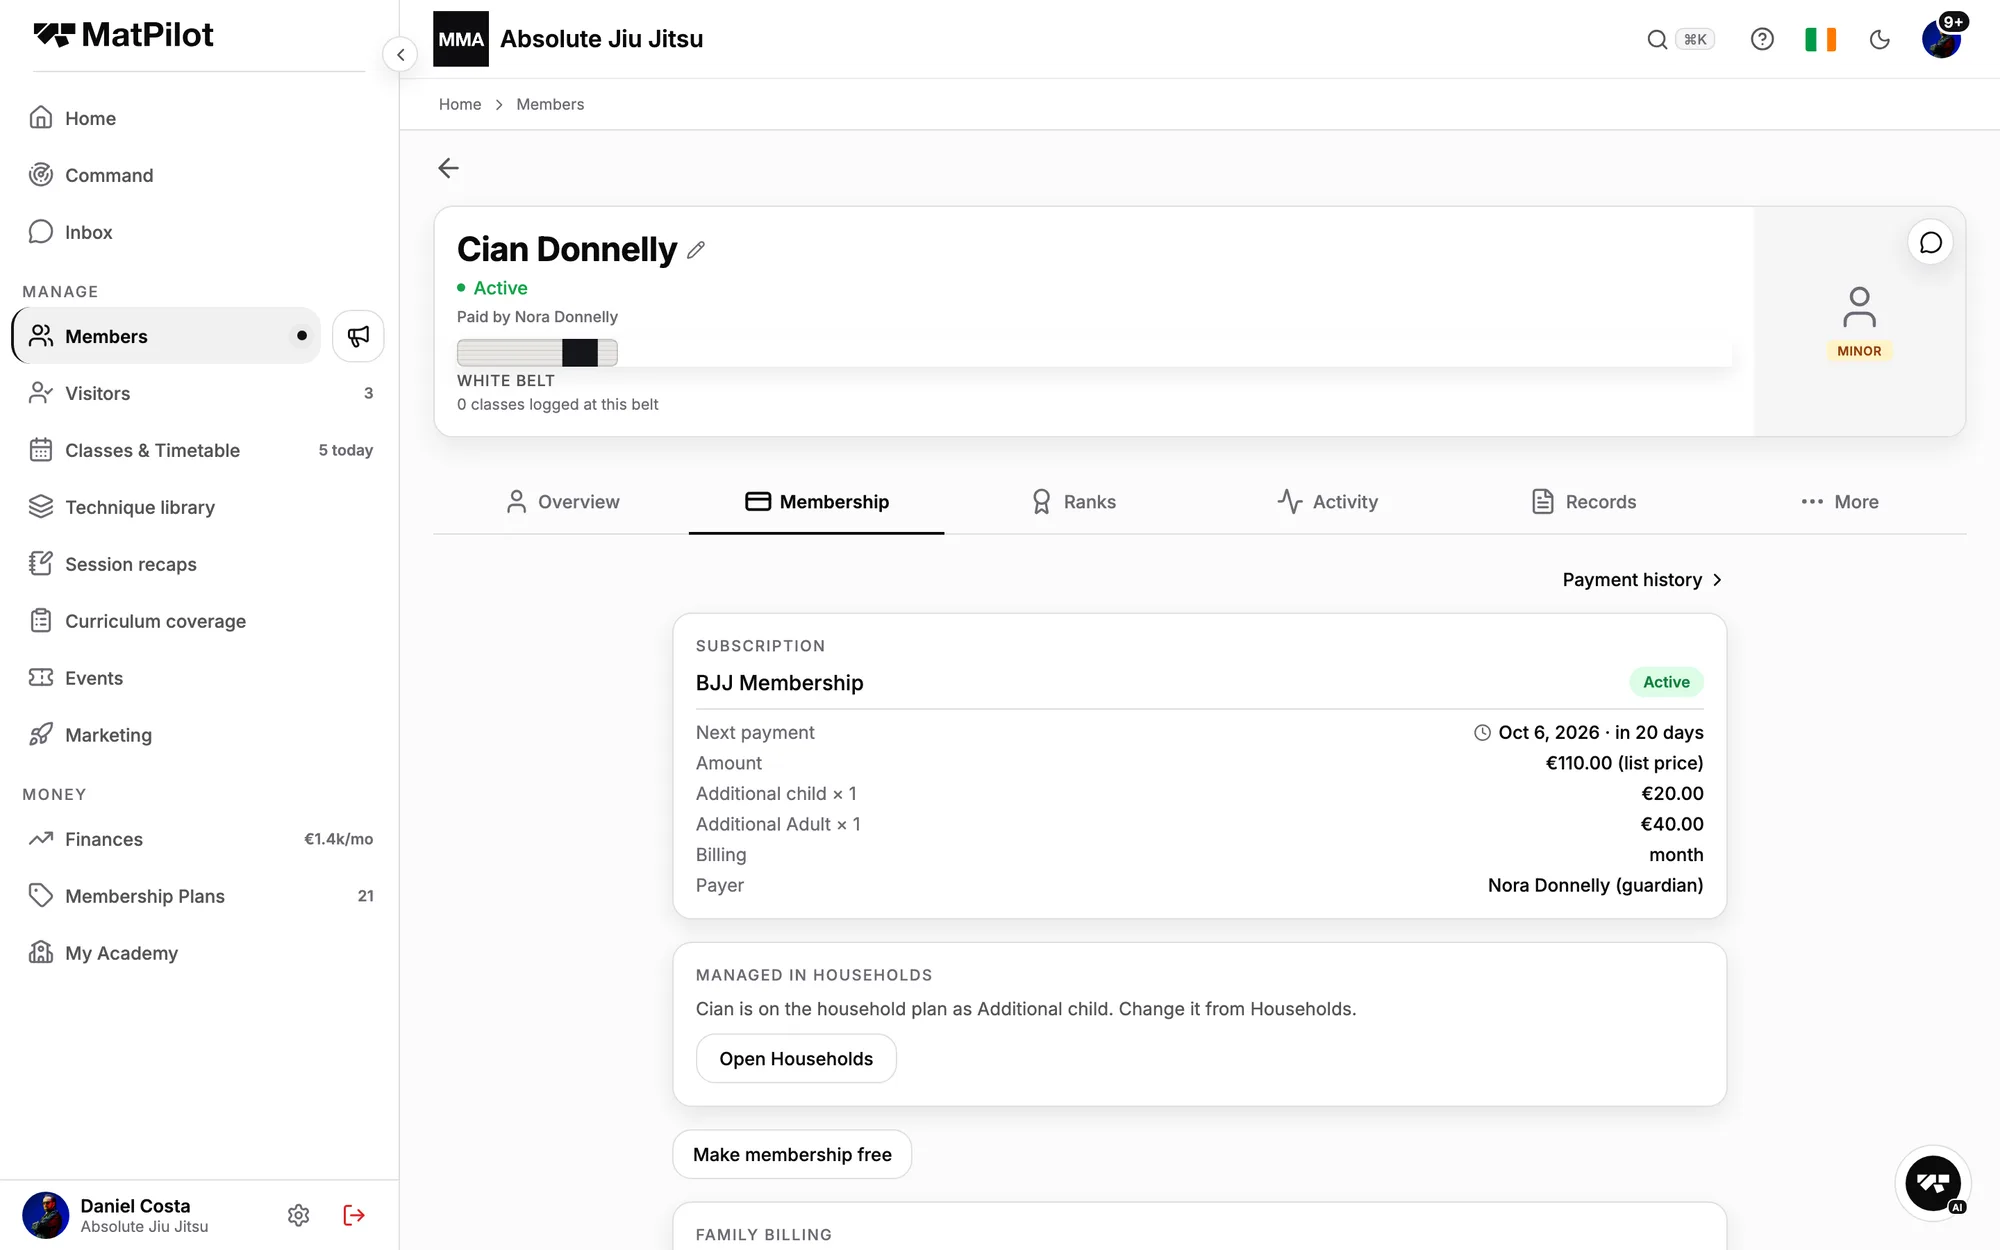Click the white belt progress bar

pos(537,353)
